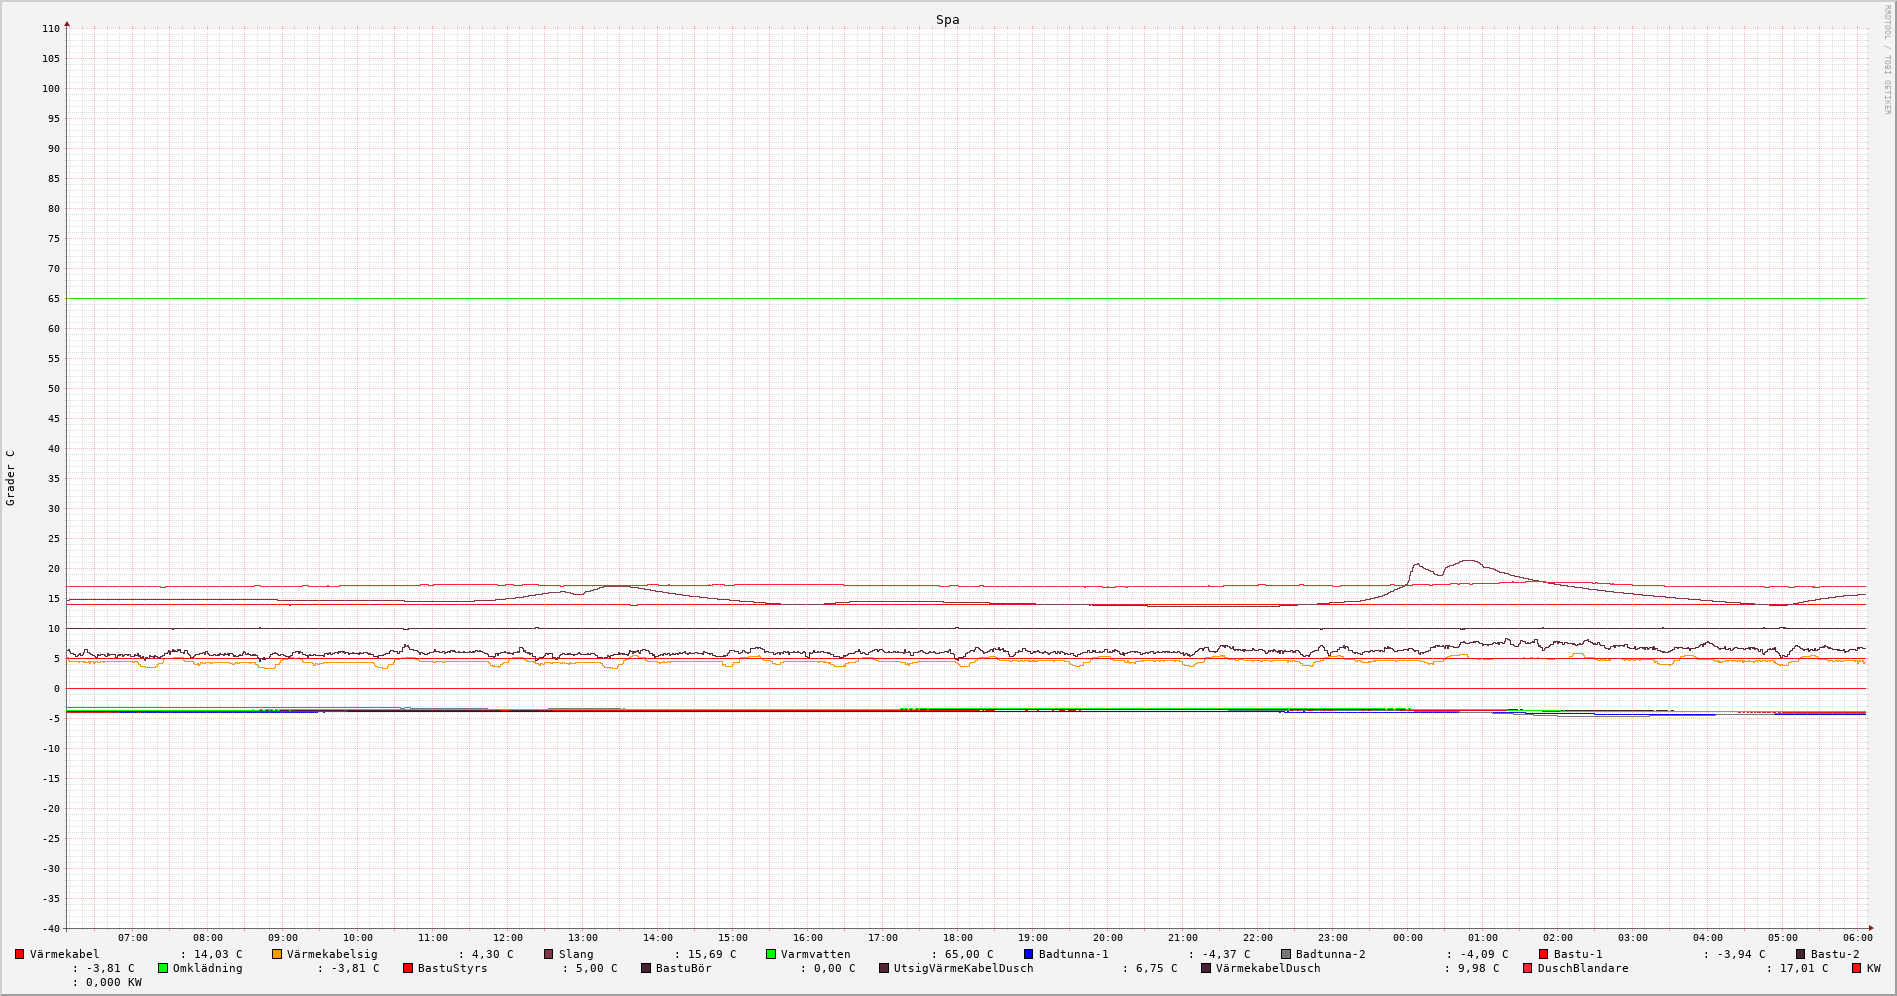Click the 00:00 time axis marker

1407,938
